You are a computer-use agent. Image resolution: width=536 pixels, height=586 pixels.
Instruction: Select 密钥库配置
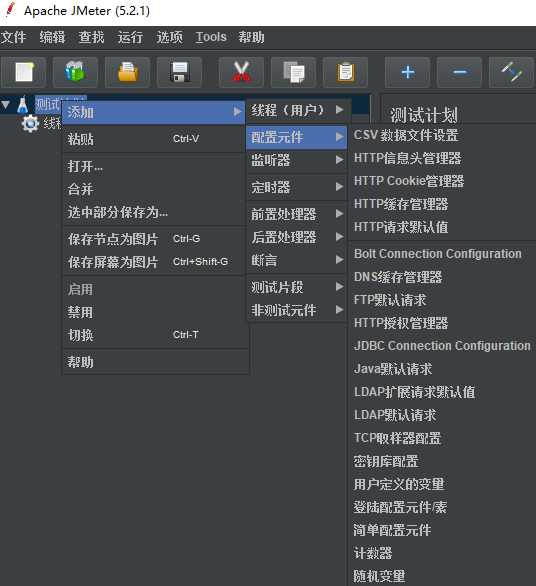click(x=386, y=461)
